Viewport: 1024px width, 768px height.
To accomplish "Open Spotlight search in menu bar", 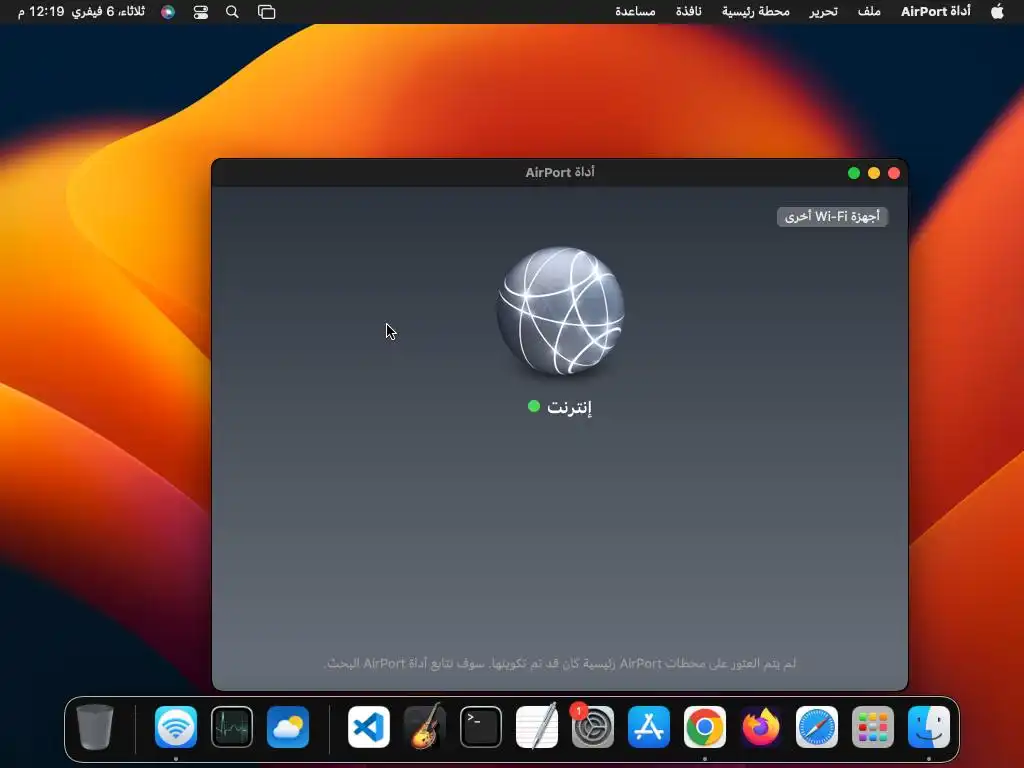I will (232, 12).
